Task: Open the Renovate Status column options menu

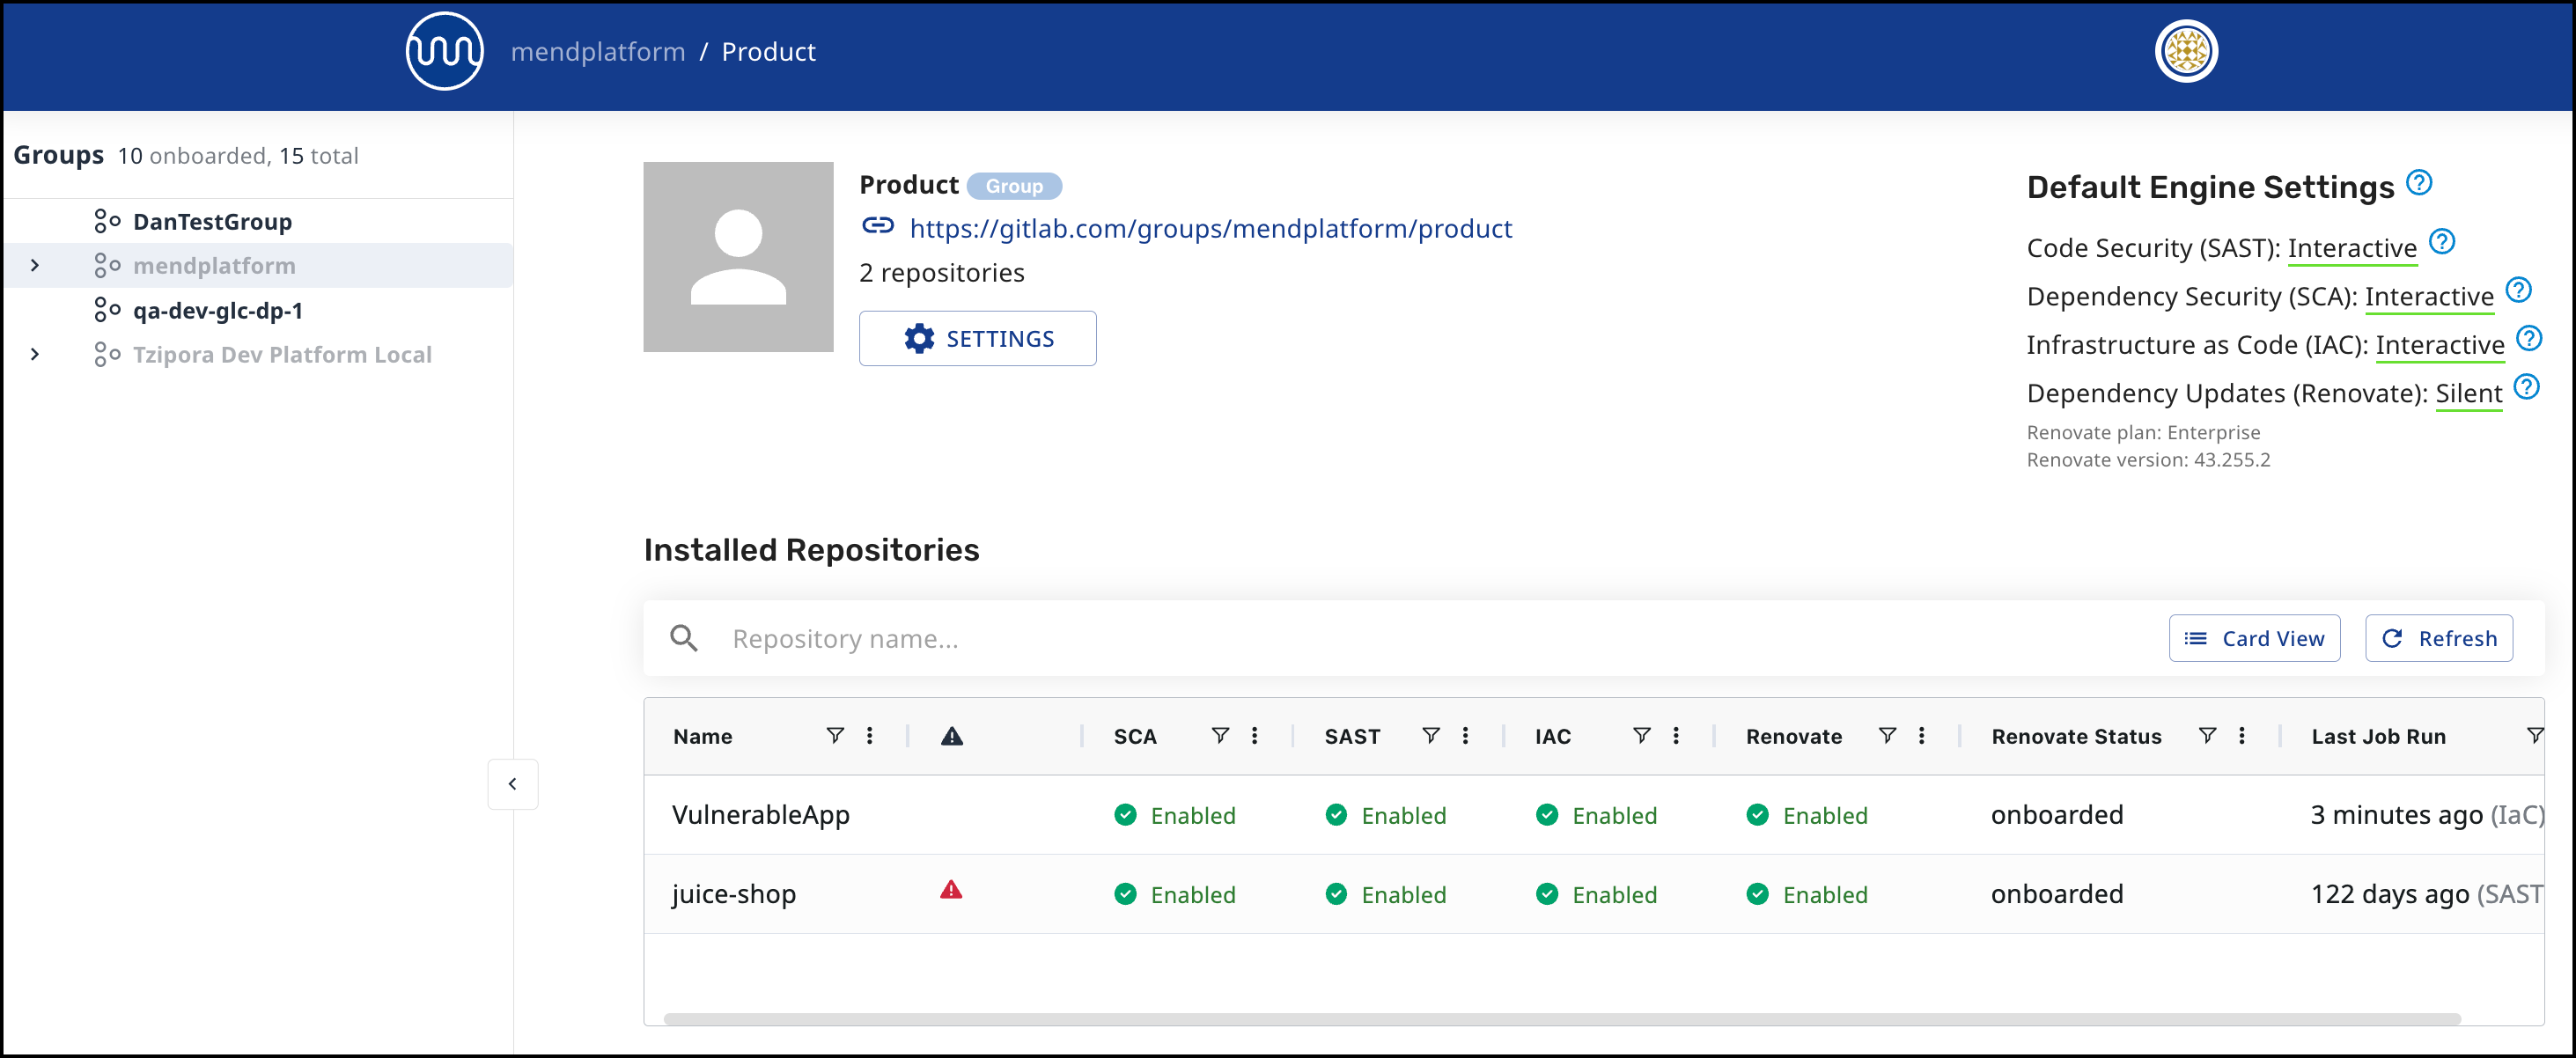Action: (2242, 736)
